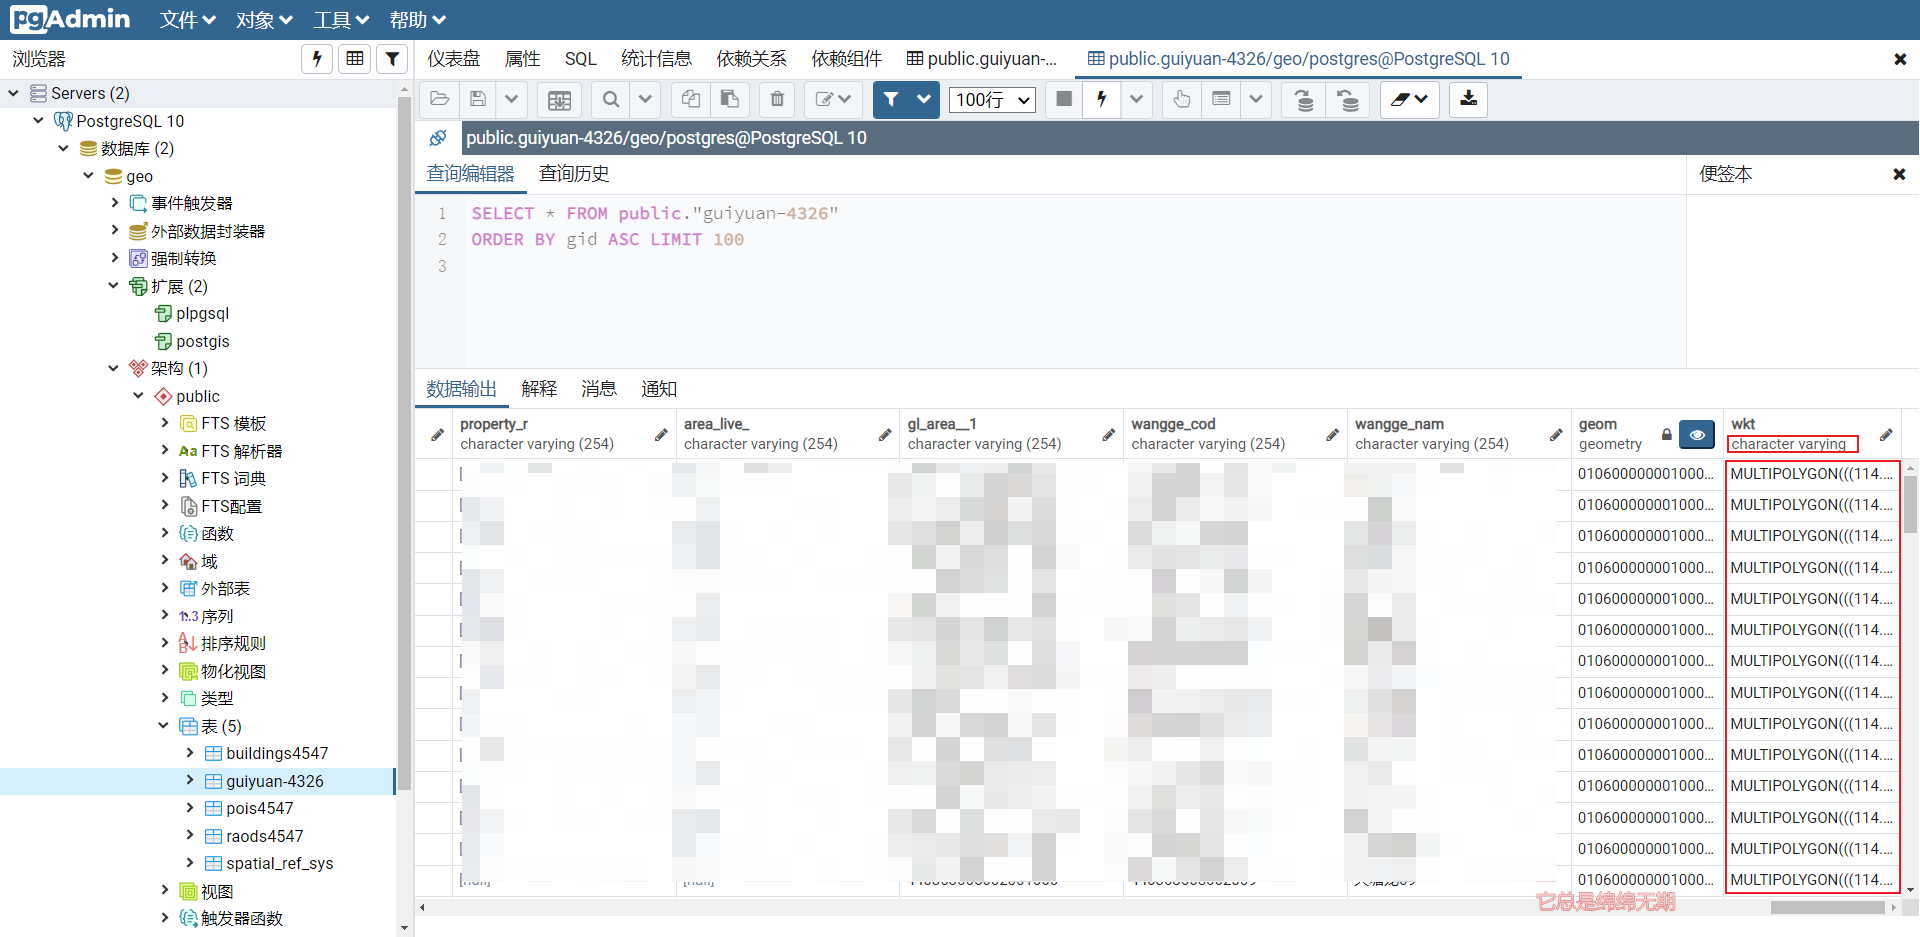
Task: Execute query lightning bolt icon
Action: tap(1101, 99)
